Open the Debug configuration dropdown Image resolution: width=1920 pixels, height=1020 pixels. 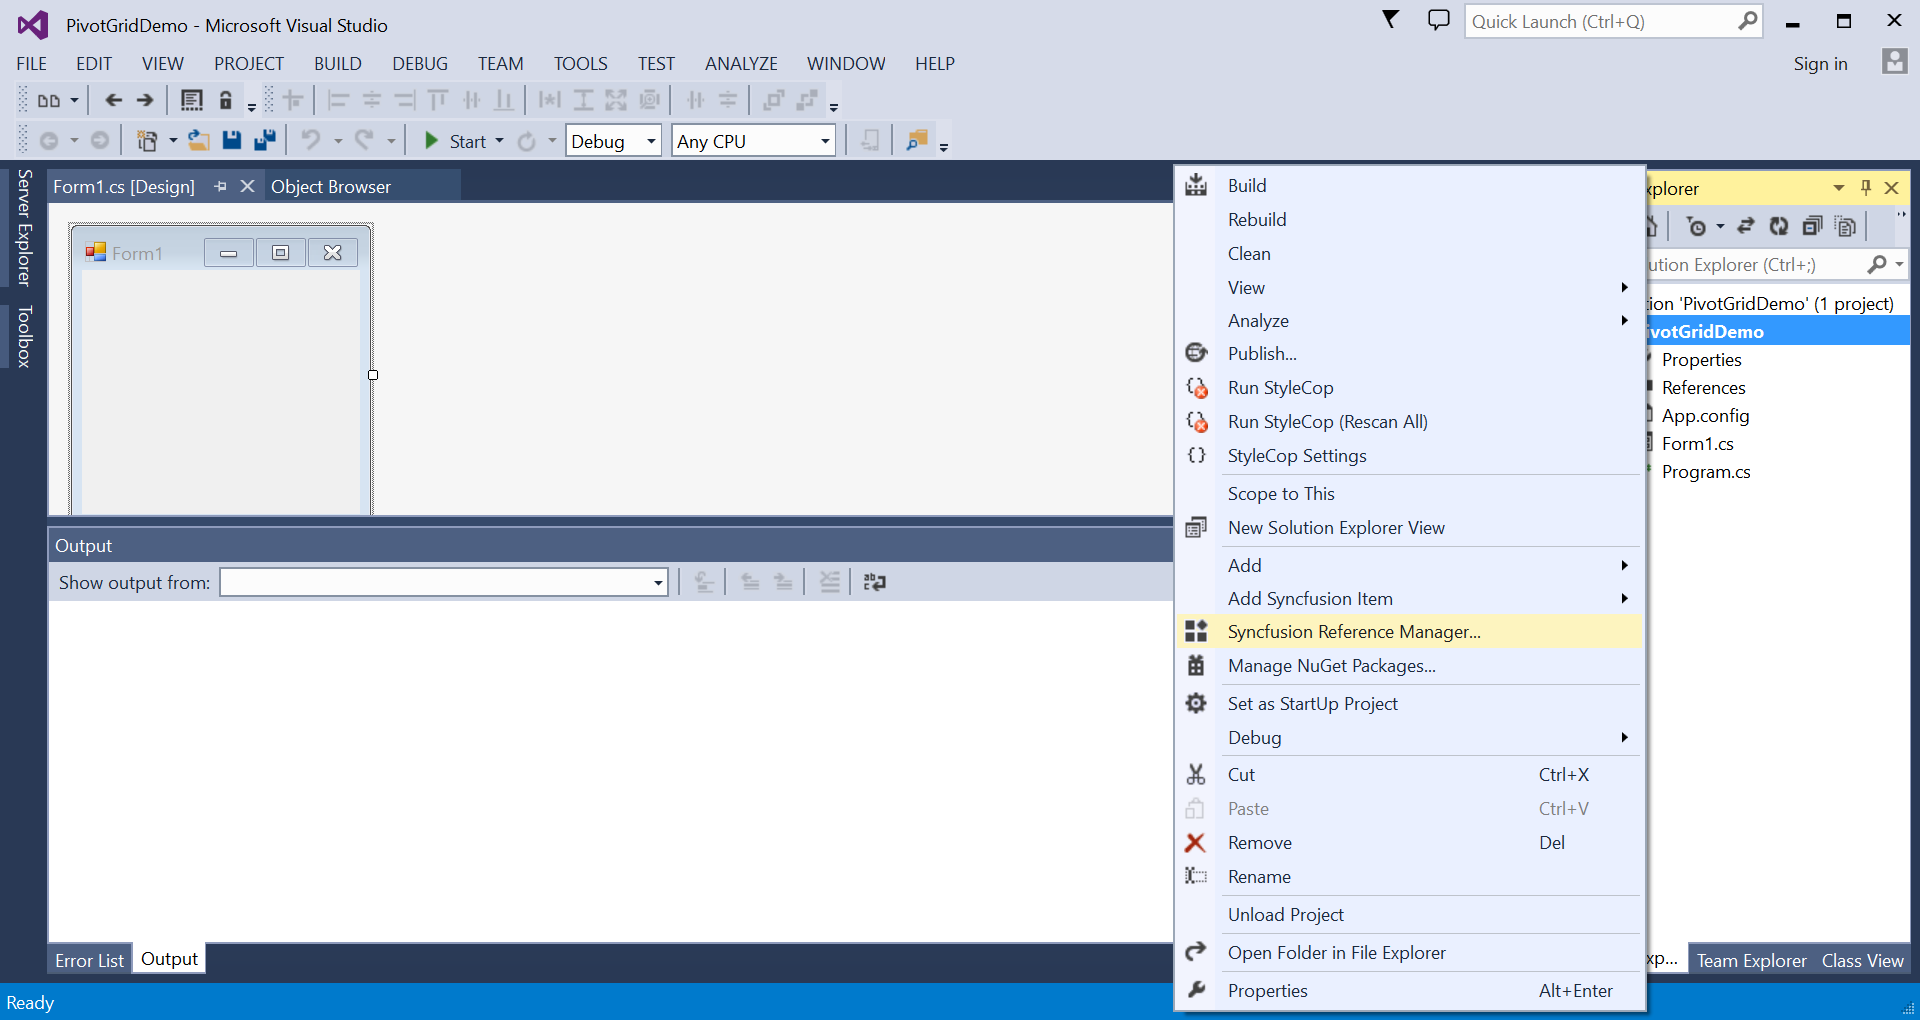pos(614,141)
